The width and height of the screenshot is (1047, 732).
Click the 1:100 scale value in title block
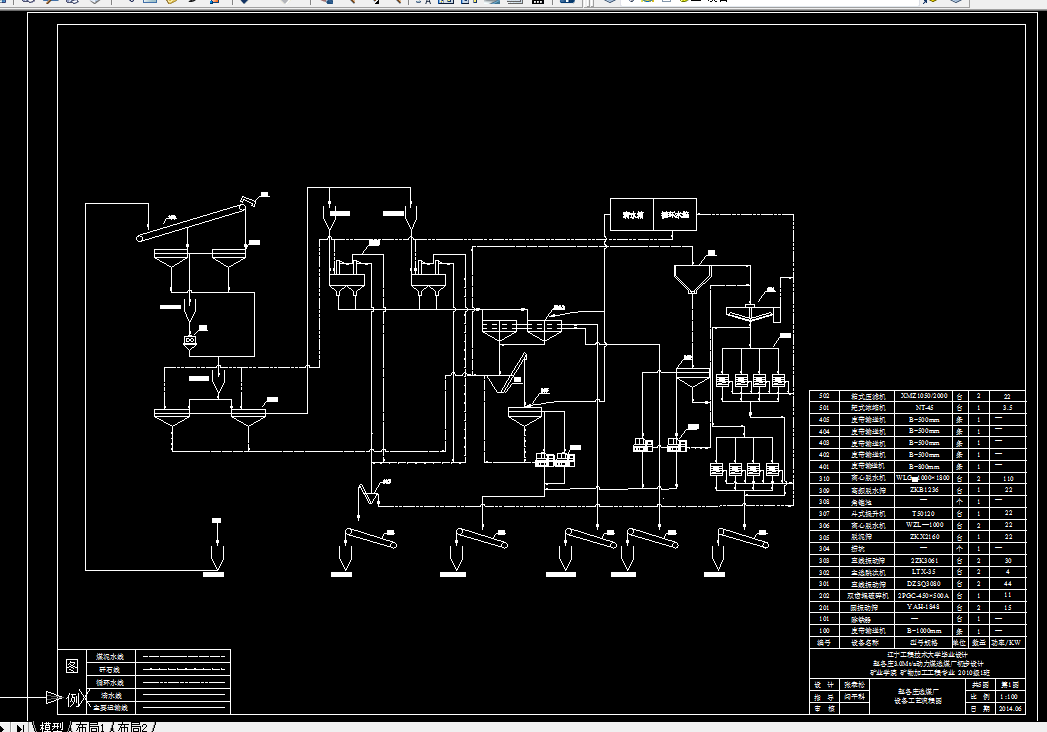[x=1009, y=697]
